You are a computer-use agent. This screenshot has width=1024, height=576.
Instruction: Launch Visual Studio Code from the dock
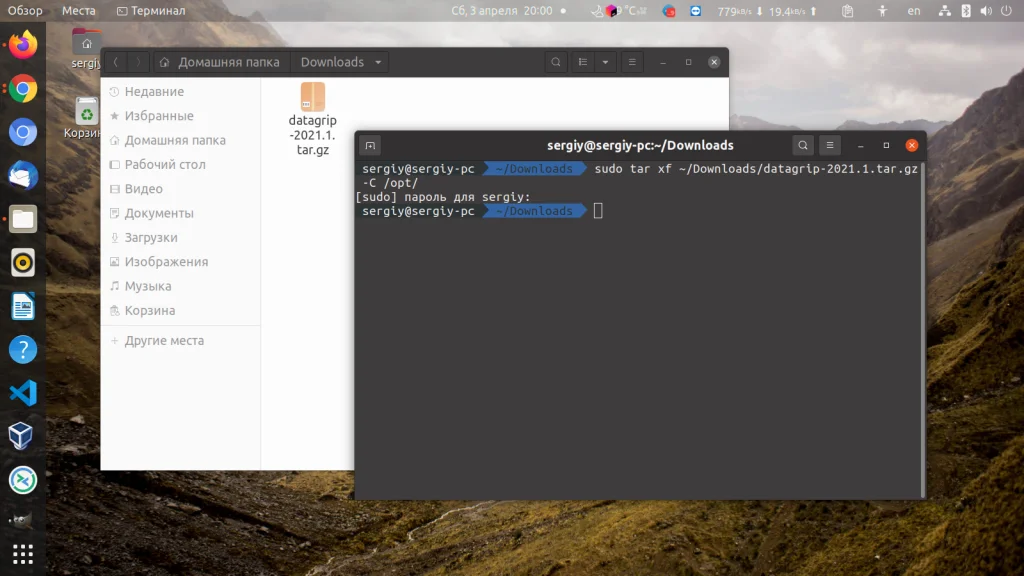point(22,393)
